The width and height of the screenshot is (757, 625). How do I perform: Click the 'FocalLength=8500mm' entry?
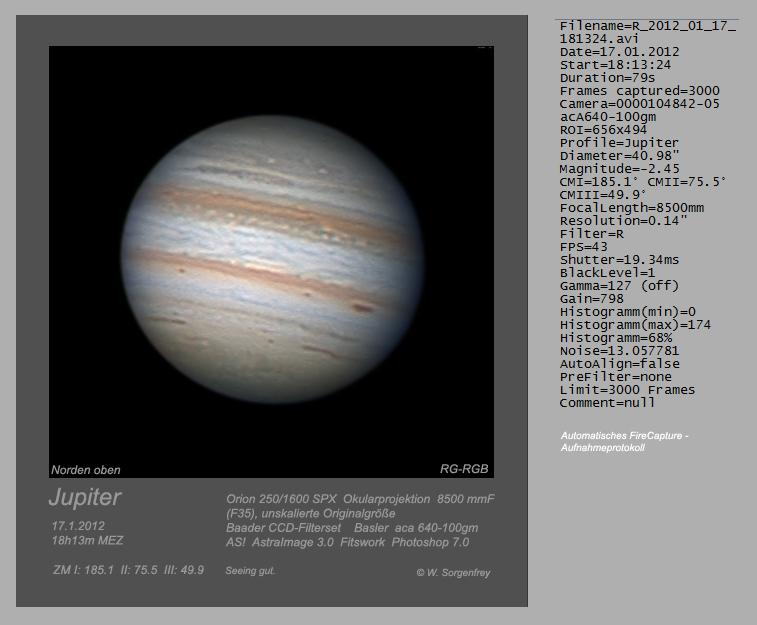(632, 208)
